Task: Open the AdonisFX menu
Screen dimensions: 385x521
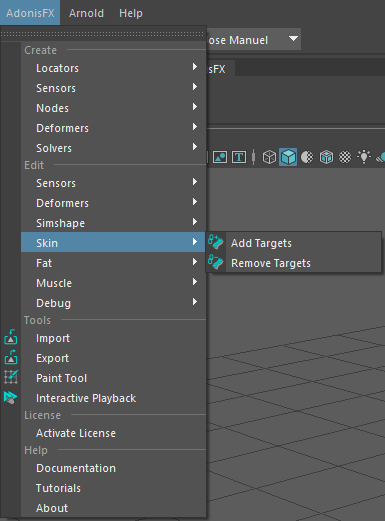Action: point(30,13)
